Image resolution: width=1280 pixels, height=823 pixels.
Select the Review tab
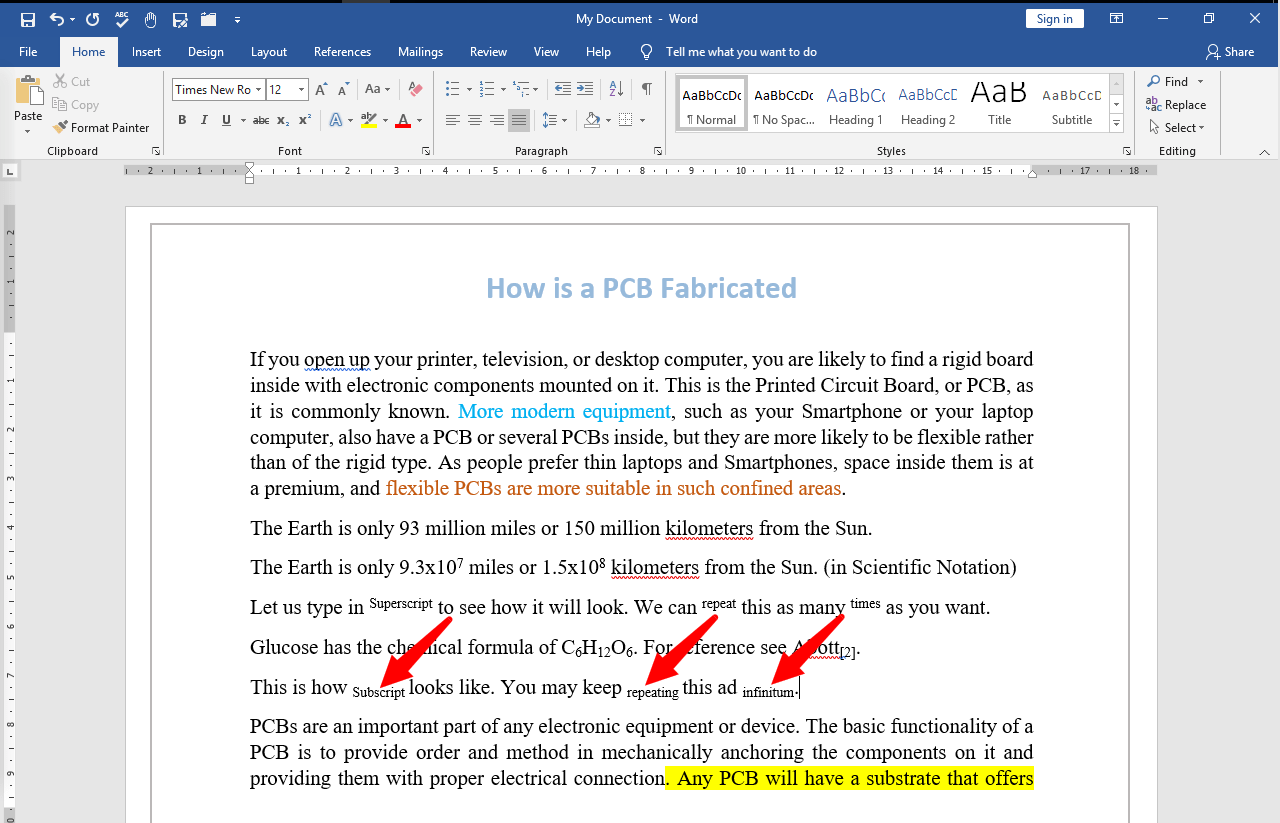(488, 52)
